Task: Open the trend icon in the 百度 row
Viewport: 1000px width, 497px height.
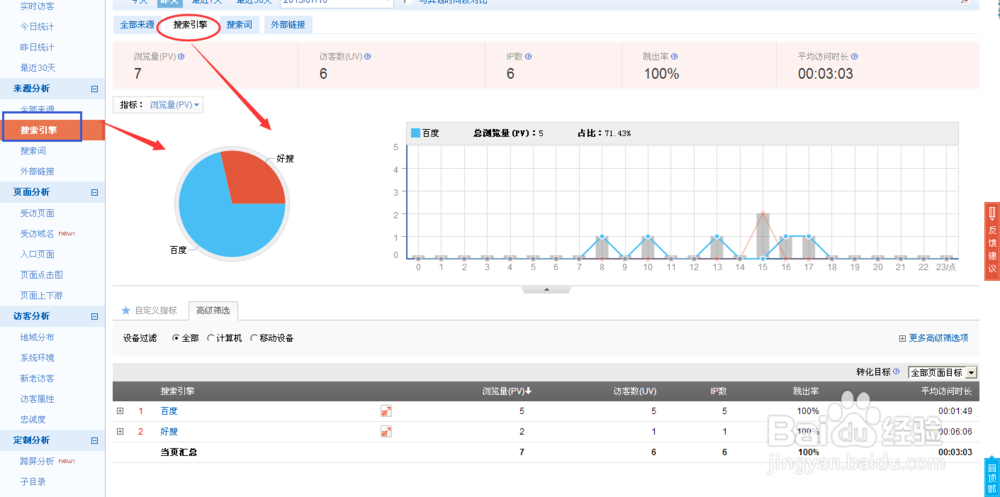Action: click(x=386, y=411)
